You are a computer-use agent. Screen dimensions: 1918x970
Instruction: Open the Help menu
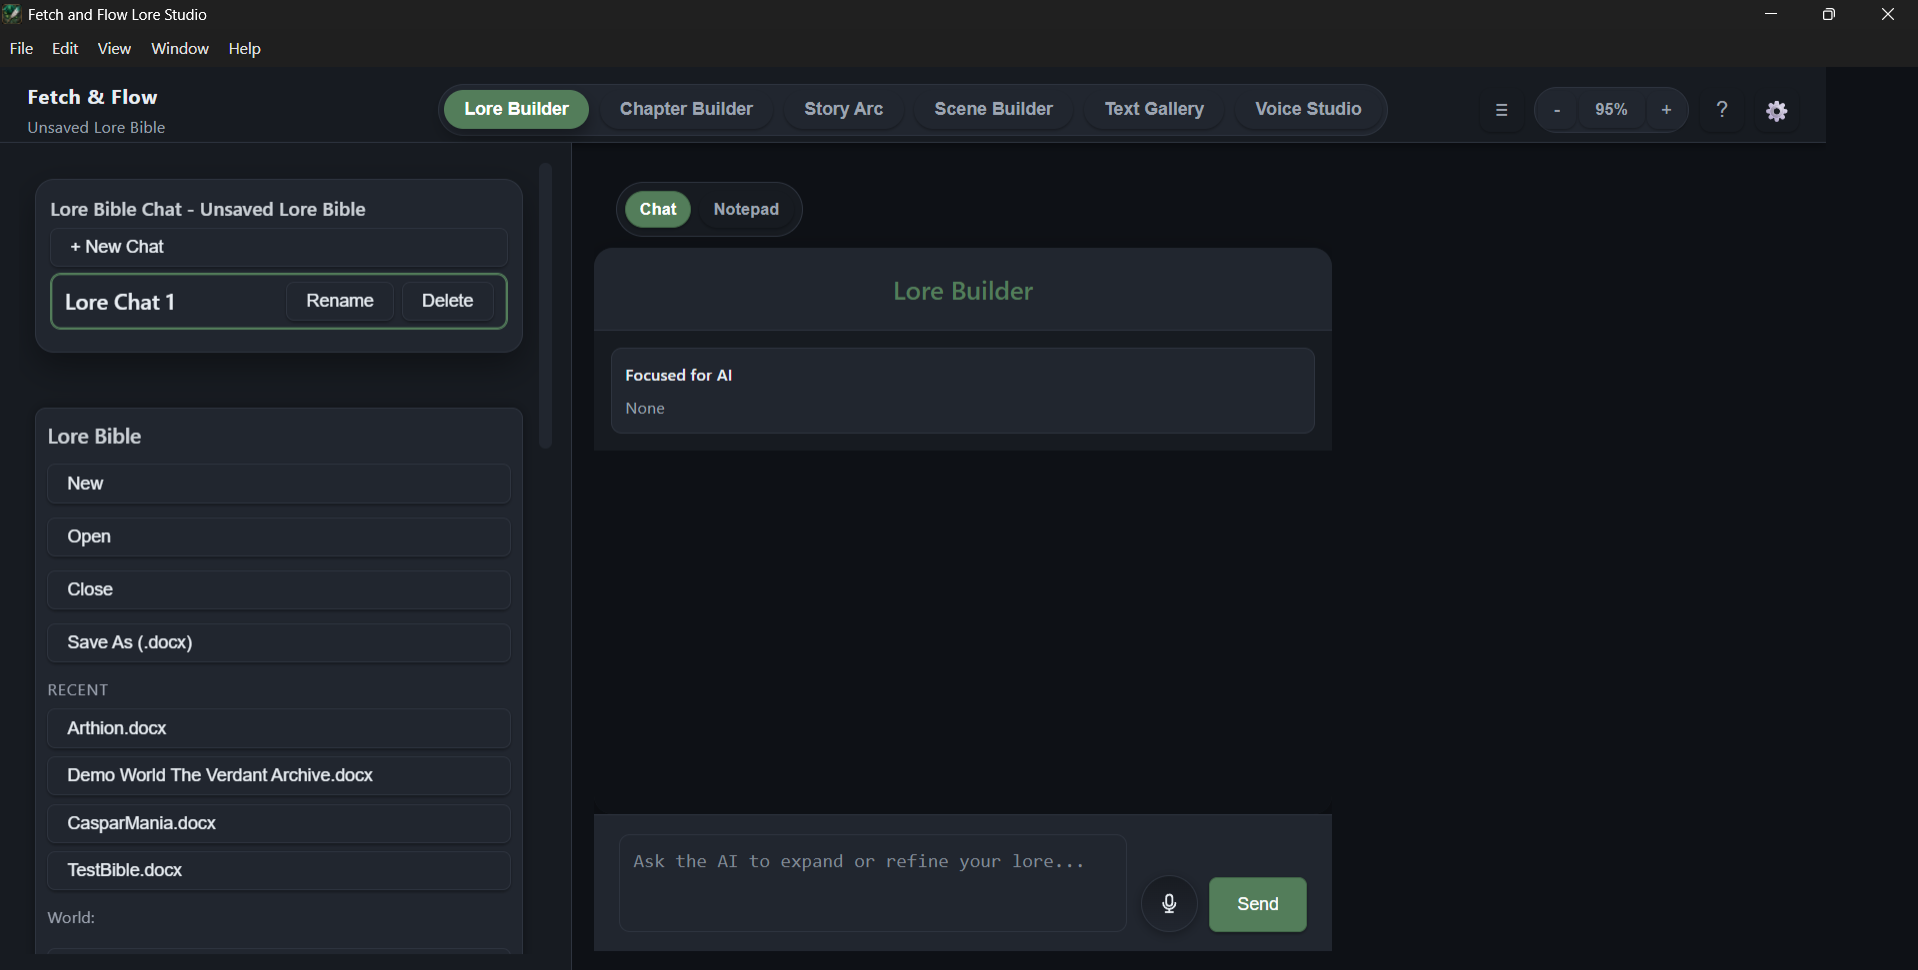[244, 48]
